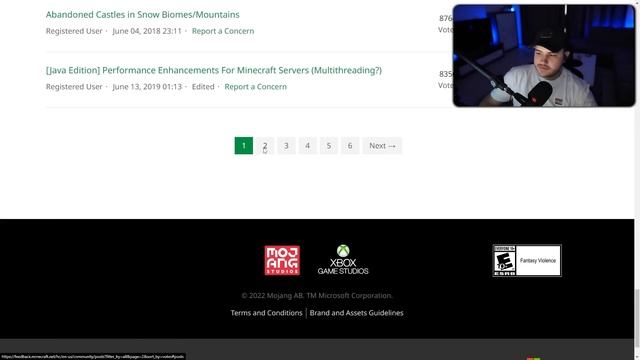This screenshot has height=360, width=640.
Task: Go to page 6
Action: [350, 146]
